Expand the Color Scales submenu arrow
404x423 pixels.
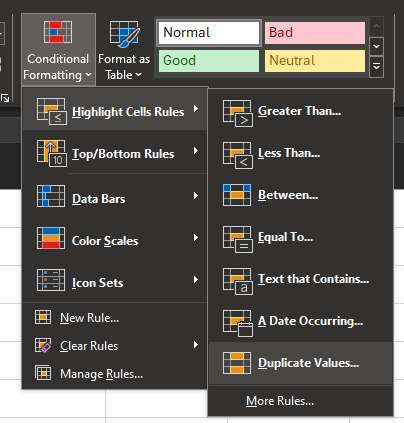click(196, 238)
